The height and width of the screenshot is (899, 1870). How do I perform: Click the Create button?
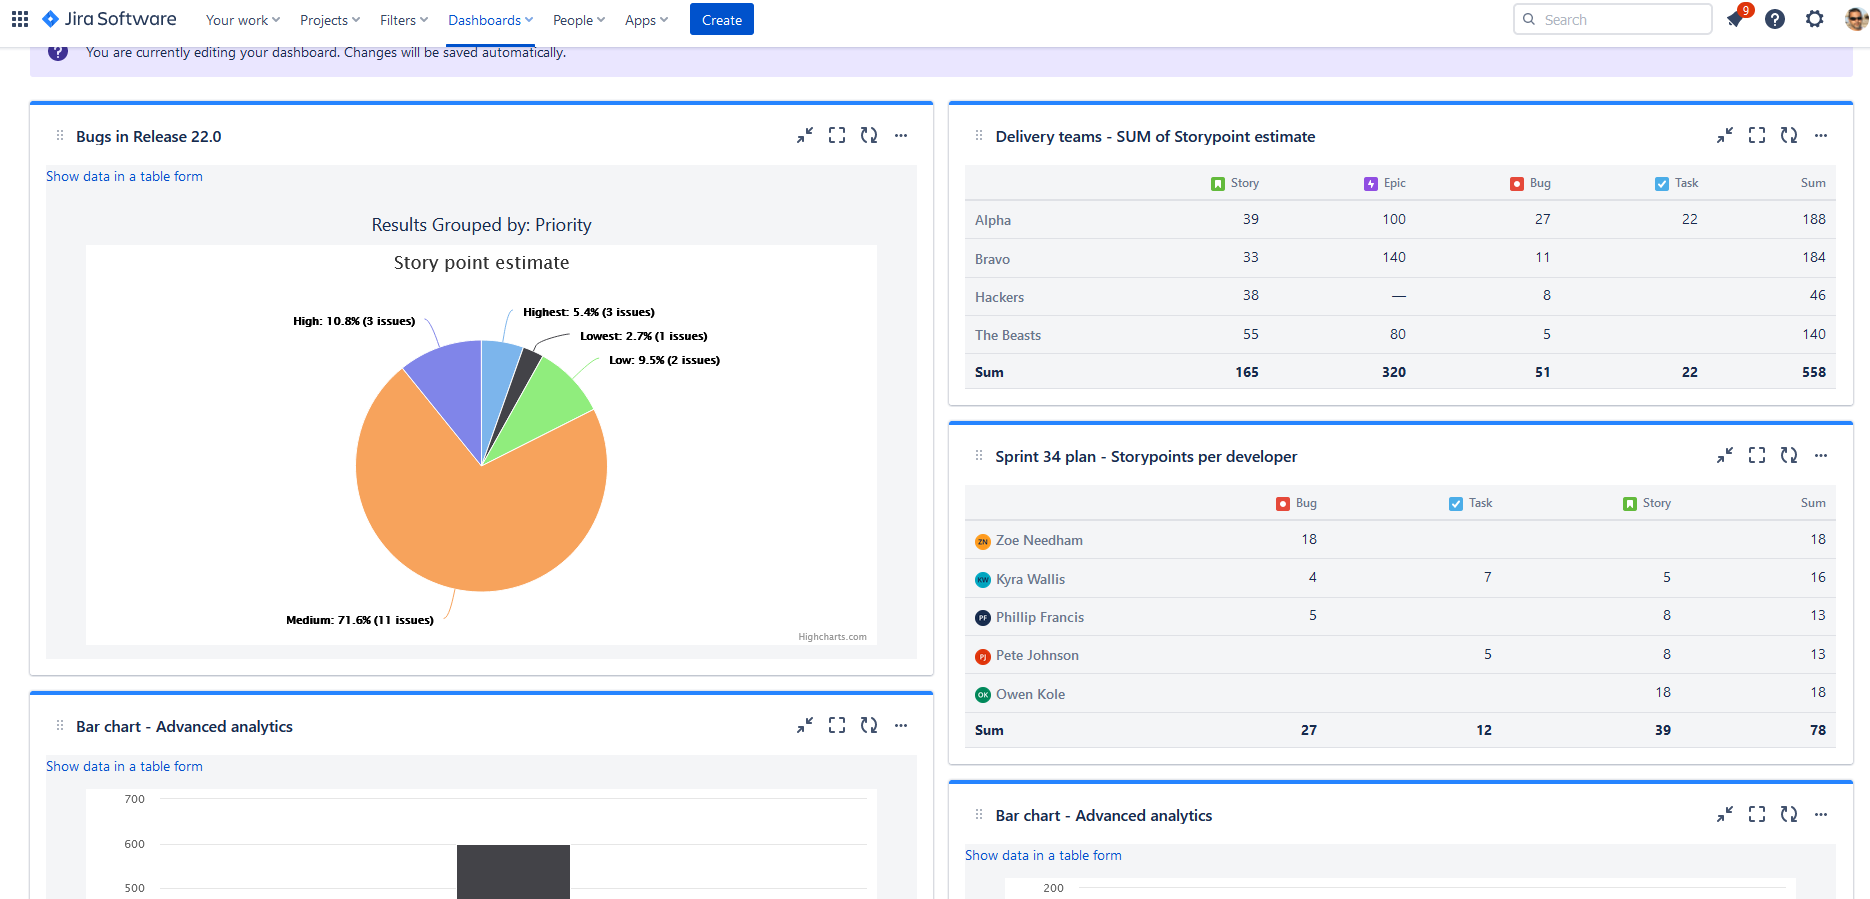point(721,20)
